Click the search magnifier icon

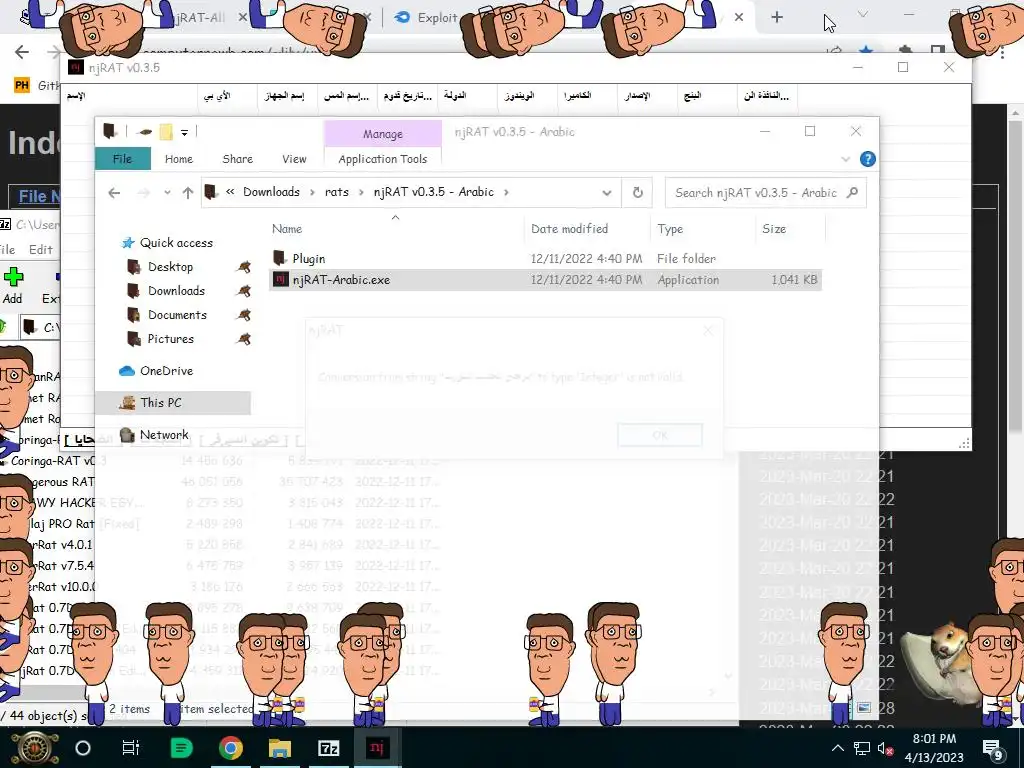click(852, 193)
